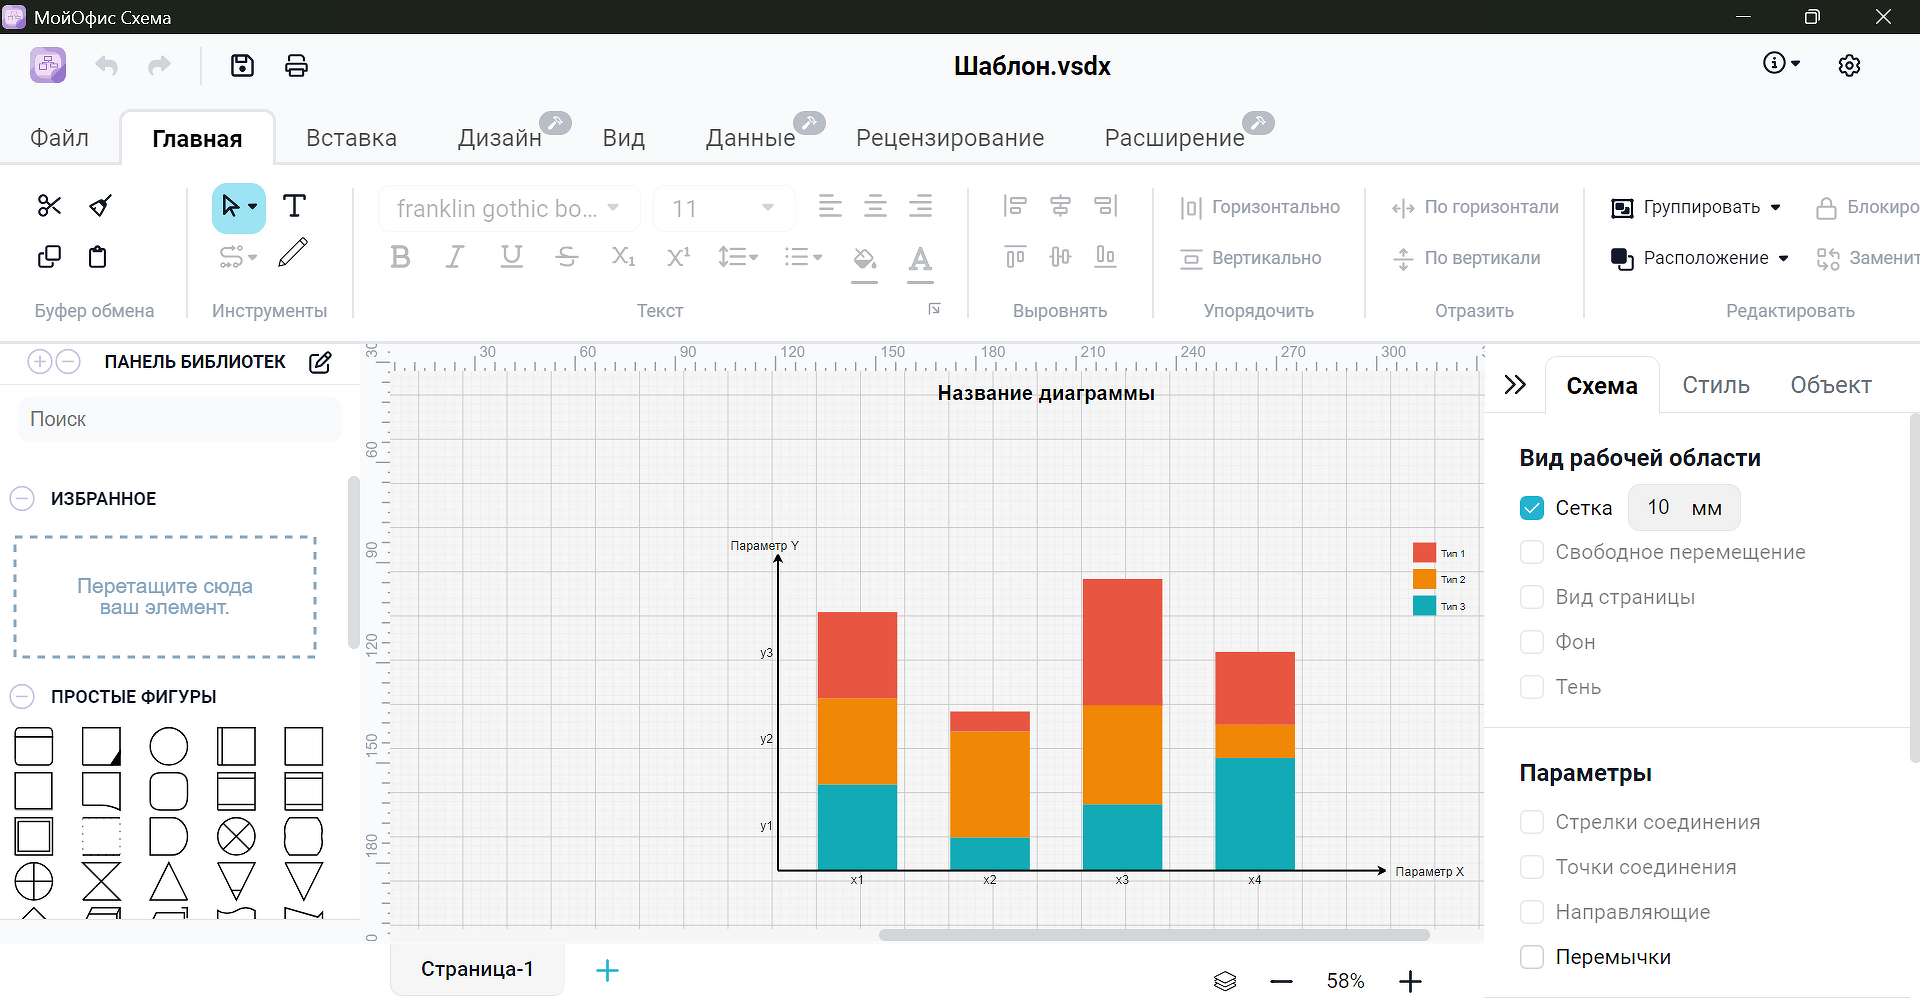1920x1007 pixels.
Task: Click the Поиск library search field
Action: pyautogui.click(x=180, y=419)
